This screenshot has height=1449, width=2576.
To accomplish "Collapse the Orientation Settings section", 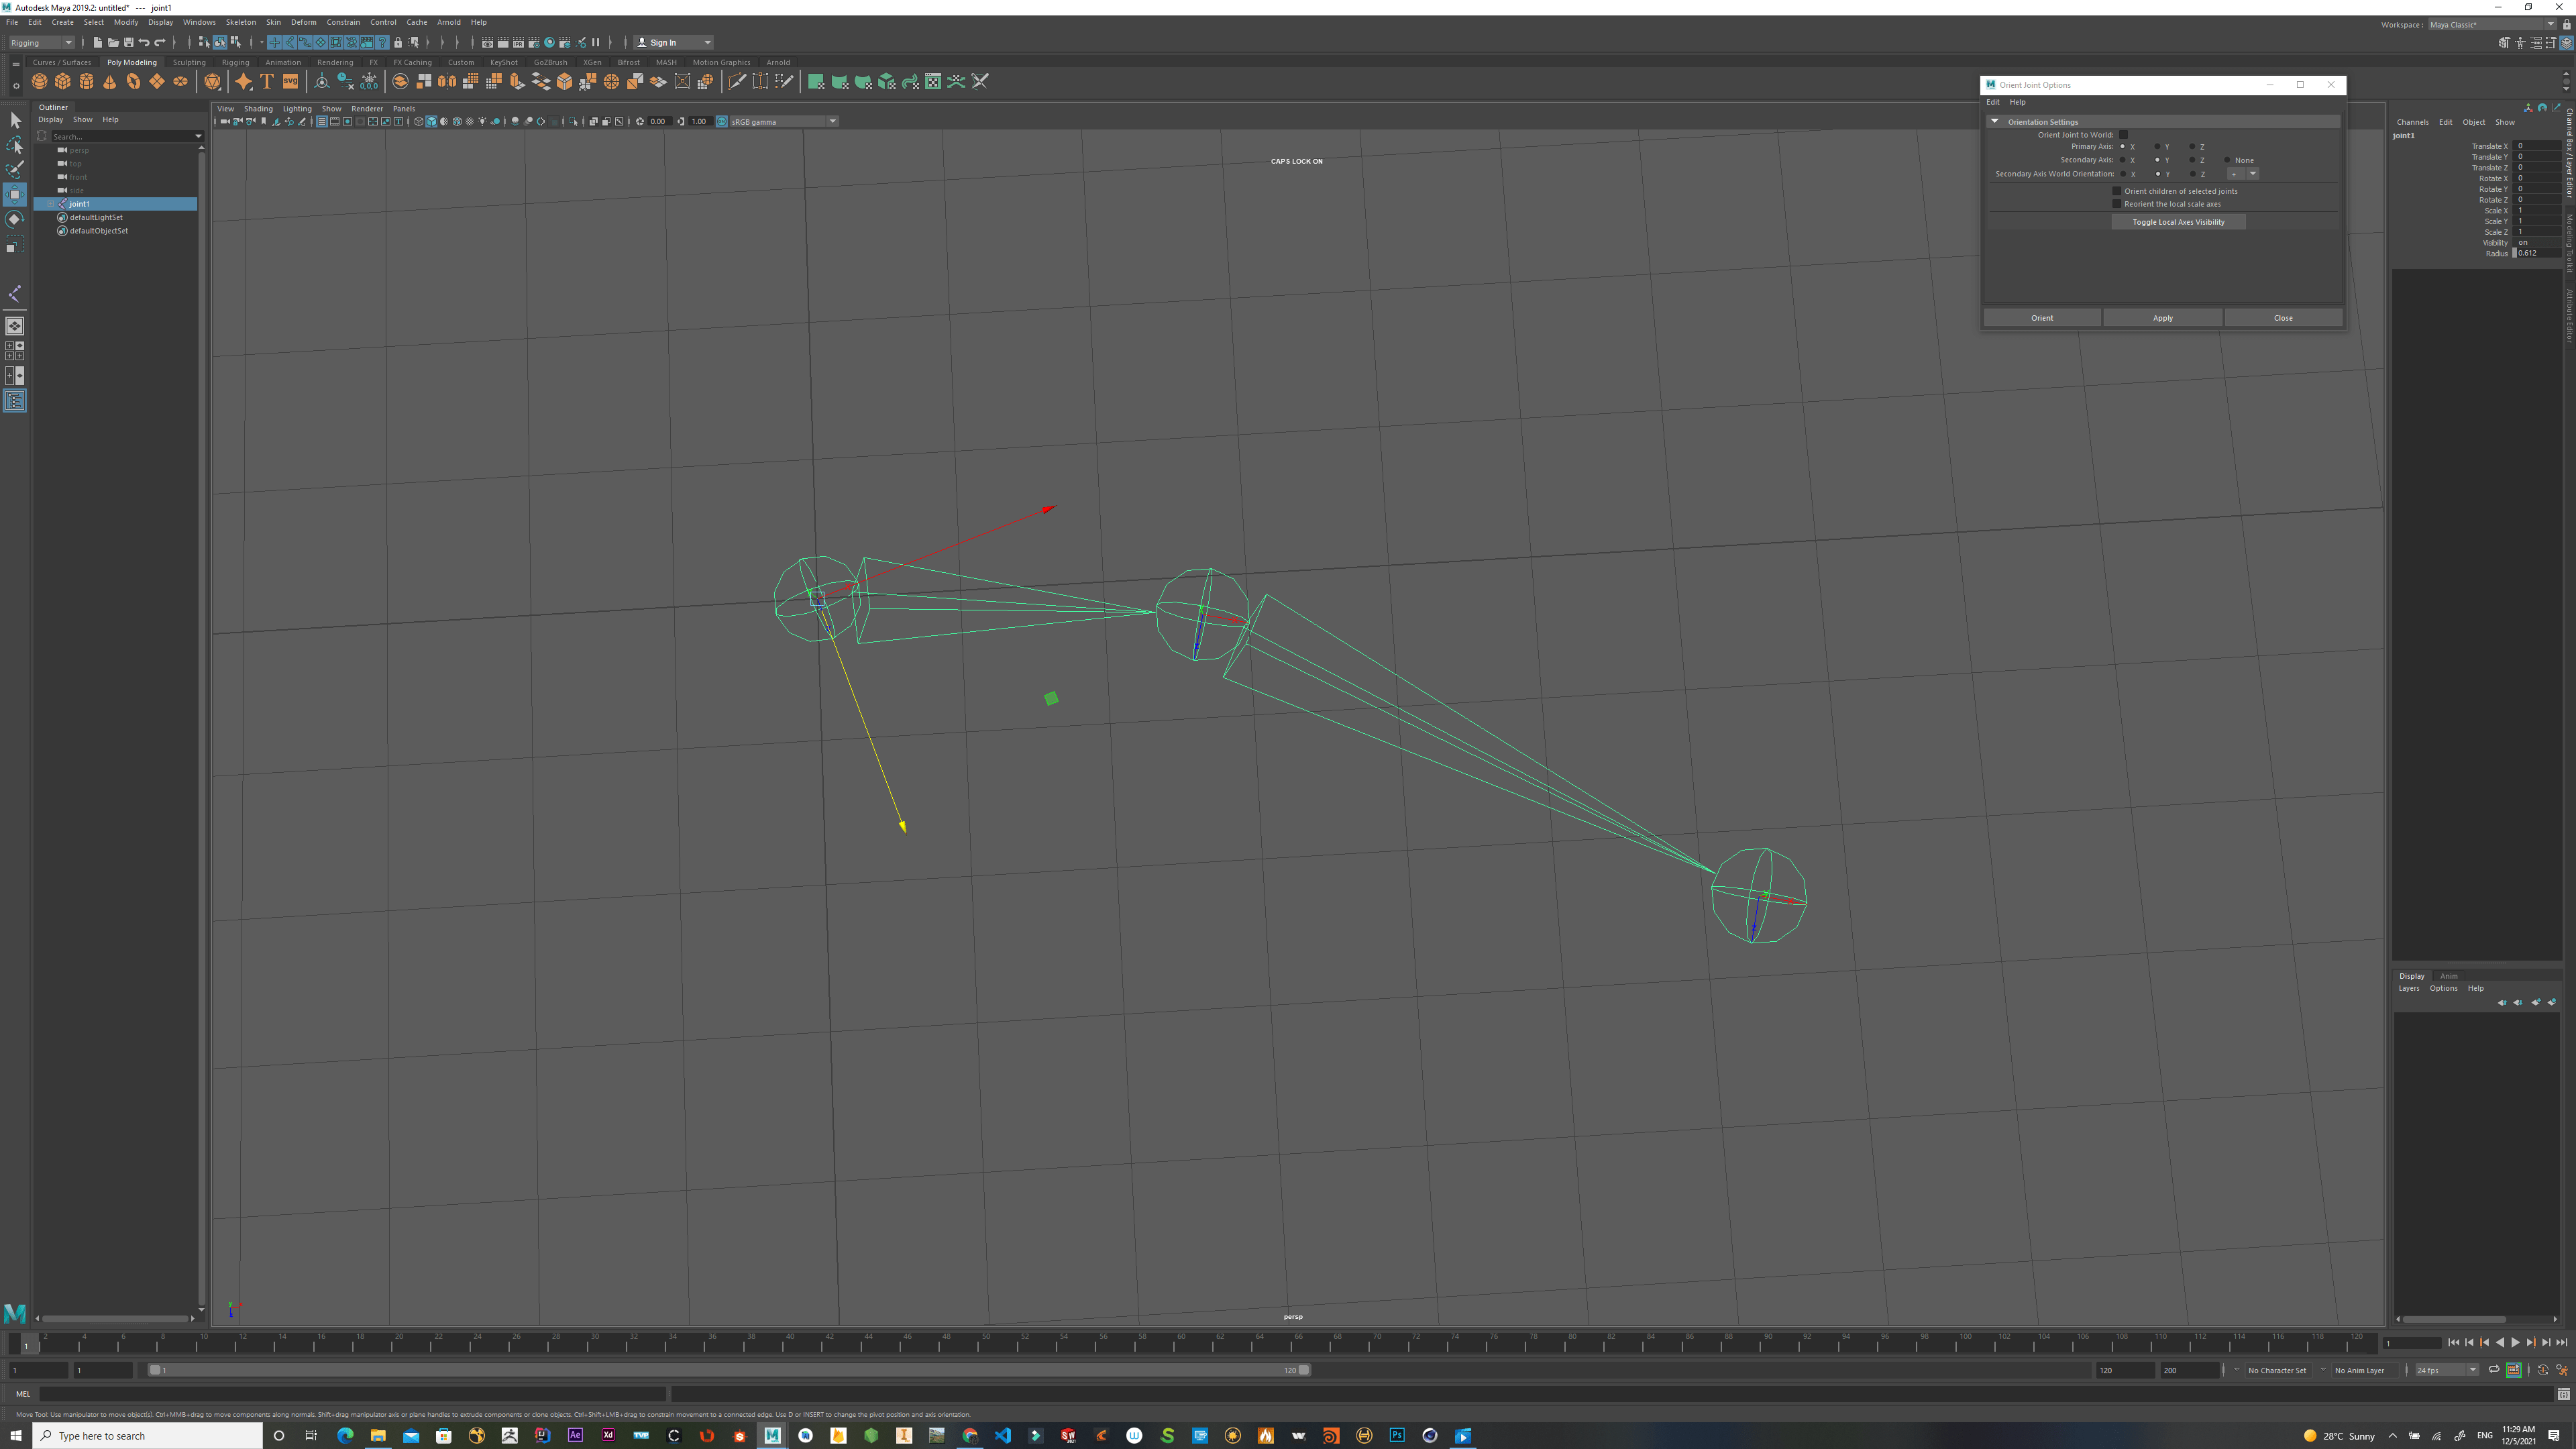I will pyautogui.click(x=1995, y=121).
